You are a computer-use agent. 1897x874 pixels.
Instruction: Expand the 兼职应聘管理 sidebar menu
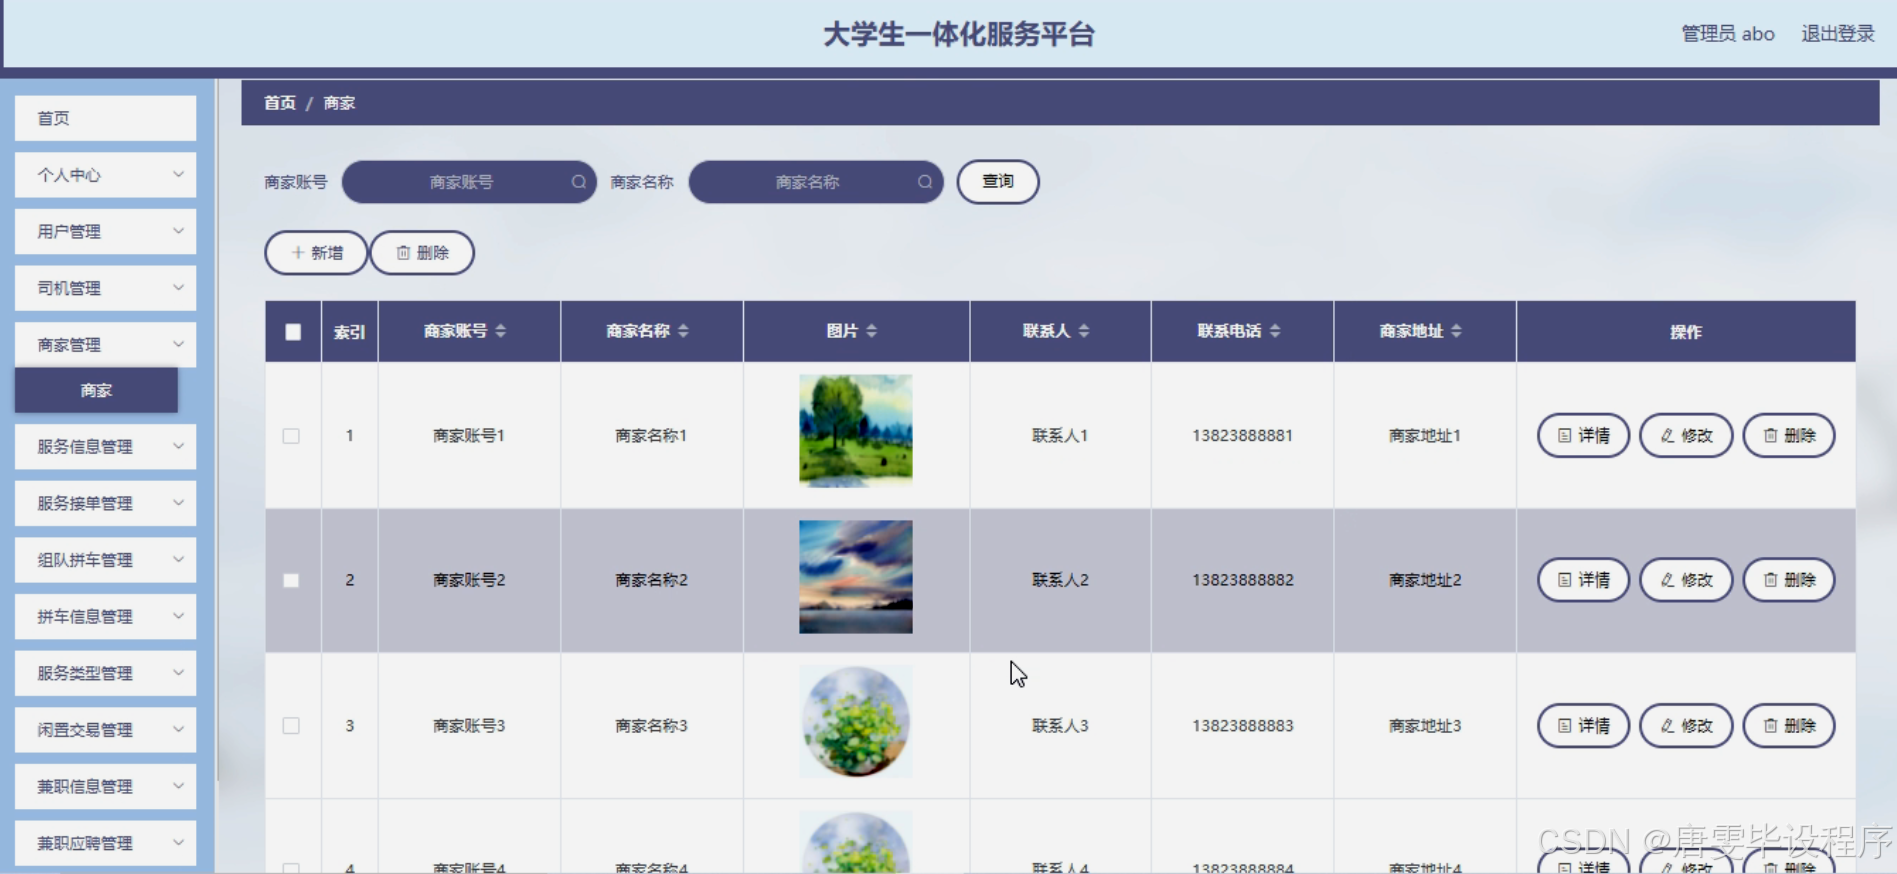point(105,843)
